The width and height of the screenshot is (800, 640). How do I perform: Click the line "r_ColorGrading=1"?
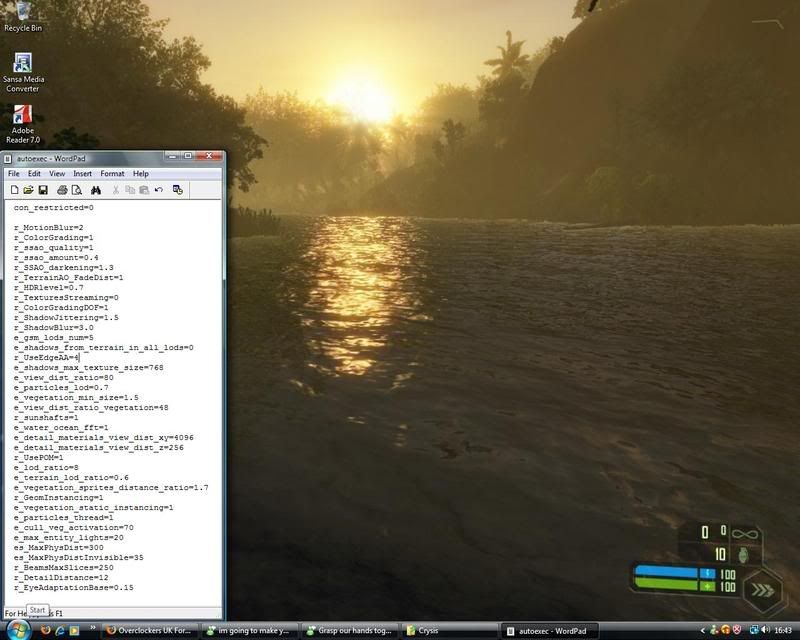tap(54, 238)
